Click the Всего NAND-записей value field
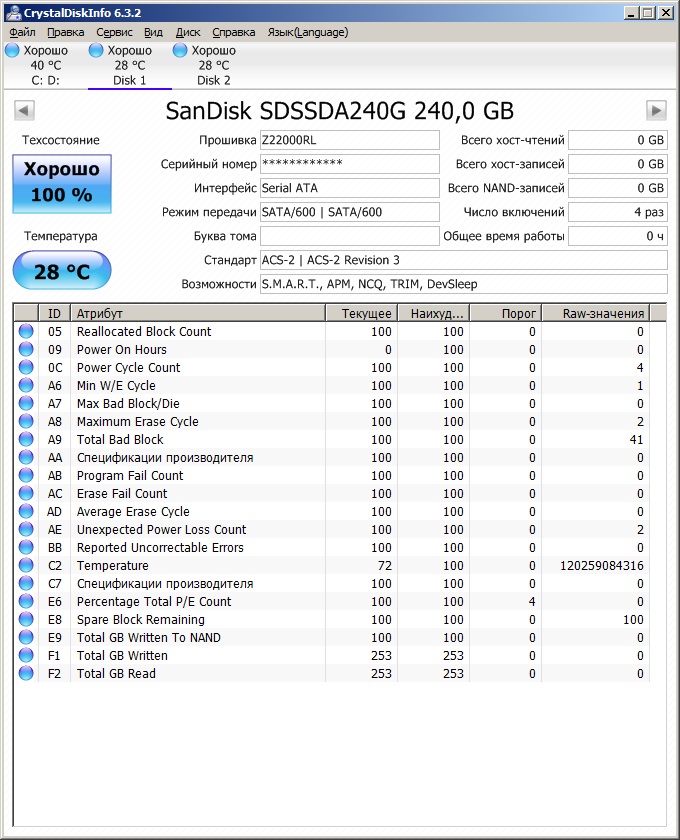This screenshot has height=840, width=680. [x=618, y=188]
